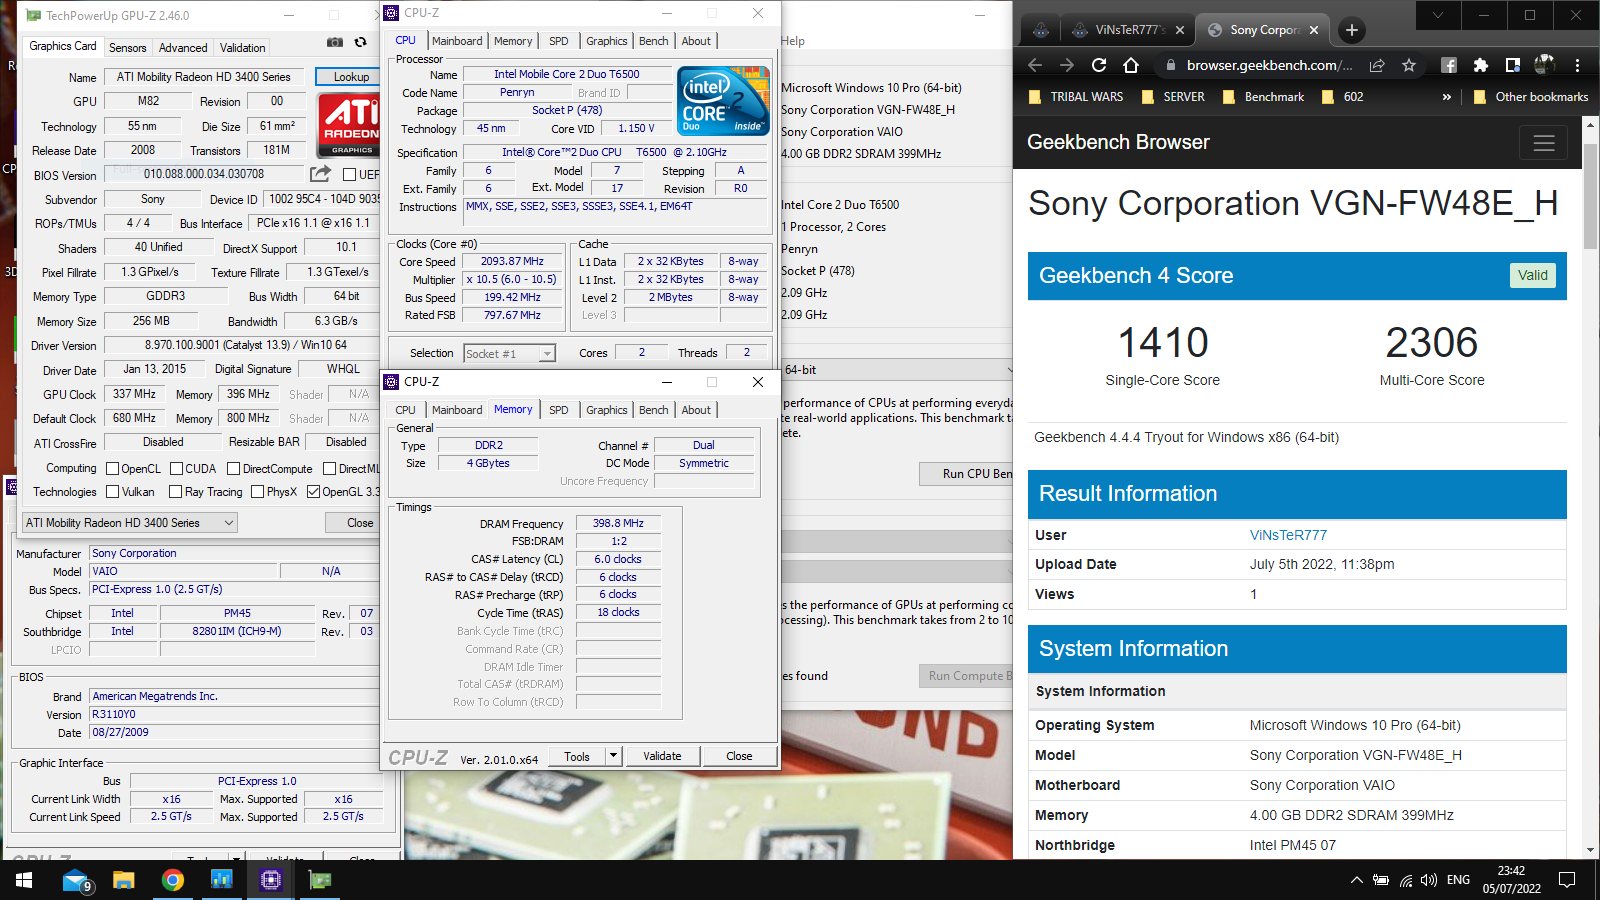1600x900 pixels.
Task: Bookmark this page with star icon
Action: (x=1409, y=65)
